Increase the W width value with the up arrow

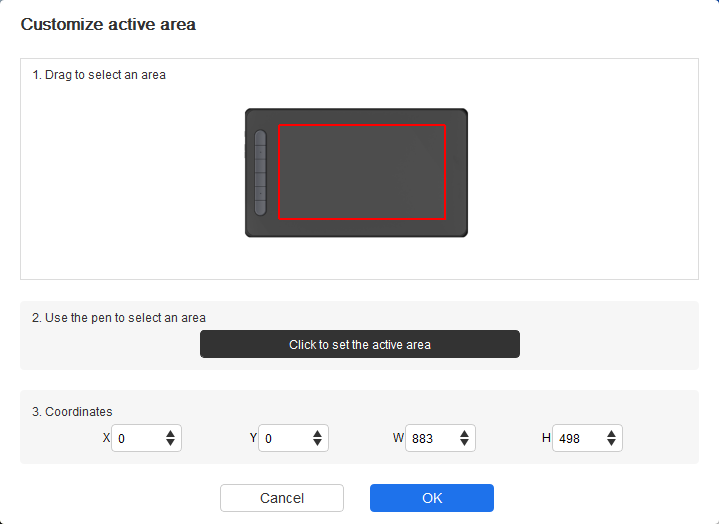point(464,433)
